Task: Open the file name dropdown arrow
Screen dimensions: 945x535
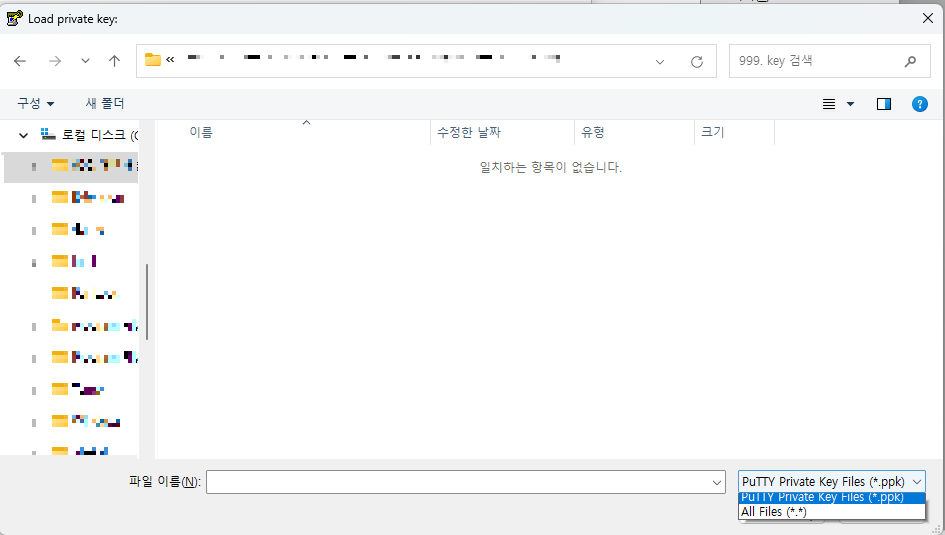Action: click(x=717, y=482)
